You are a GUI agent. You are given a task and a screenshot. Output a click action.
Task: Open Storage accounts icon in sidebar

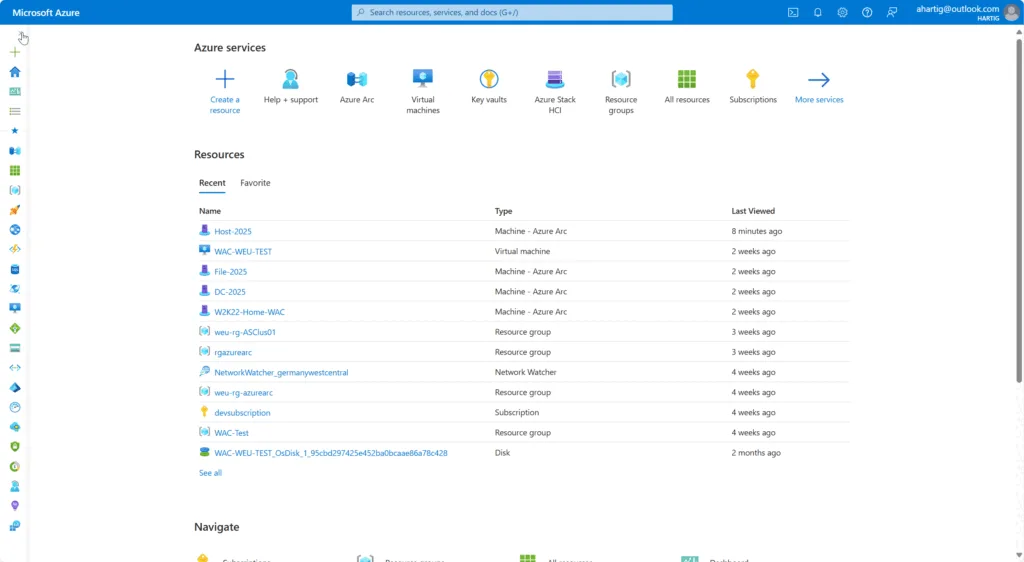coord(14,348)
